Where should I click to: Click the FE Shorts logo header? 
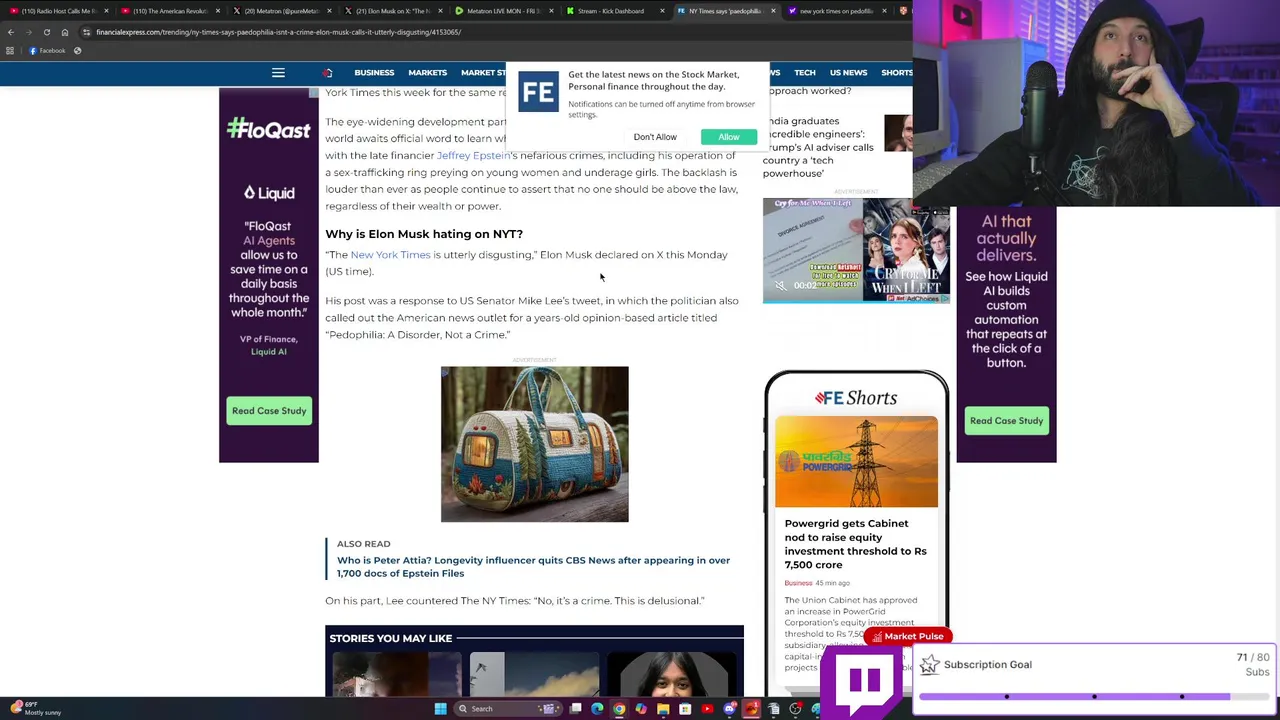click(x=856, y=398)
